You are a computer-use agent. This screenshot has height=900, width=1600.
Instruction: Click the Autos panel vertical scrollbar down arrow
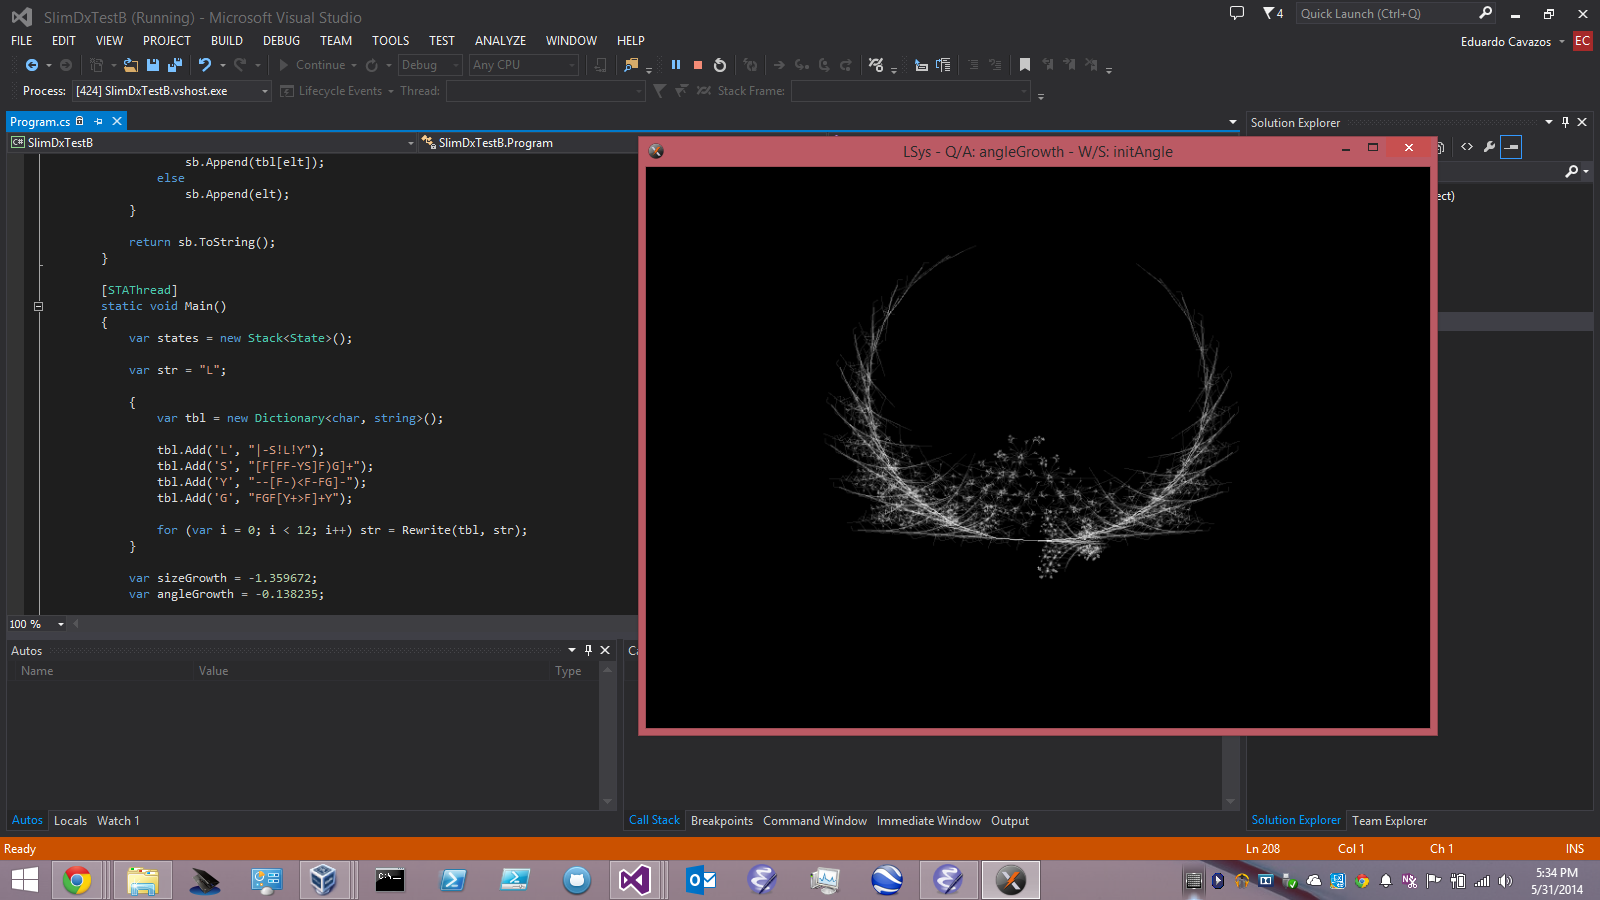point(607,802)
